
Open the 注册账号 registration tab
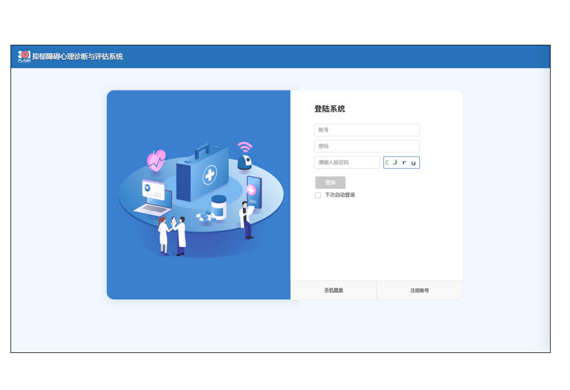420,290
